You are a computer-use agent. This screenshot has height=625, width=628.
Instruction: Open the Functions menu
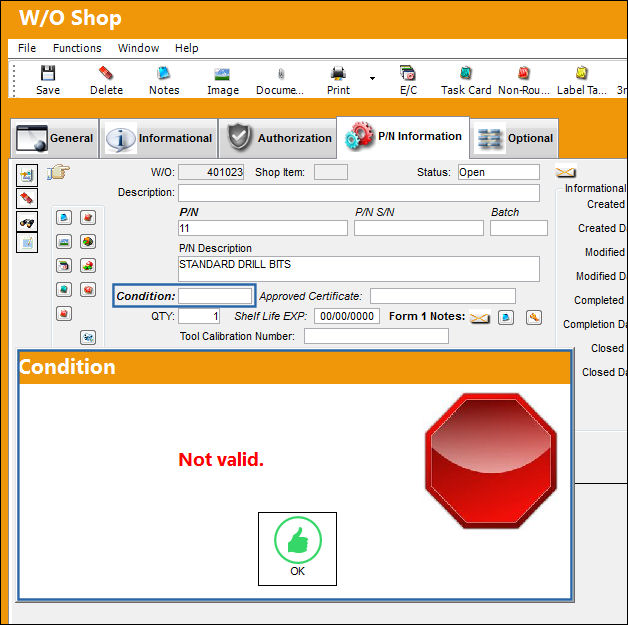77,48
